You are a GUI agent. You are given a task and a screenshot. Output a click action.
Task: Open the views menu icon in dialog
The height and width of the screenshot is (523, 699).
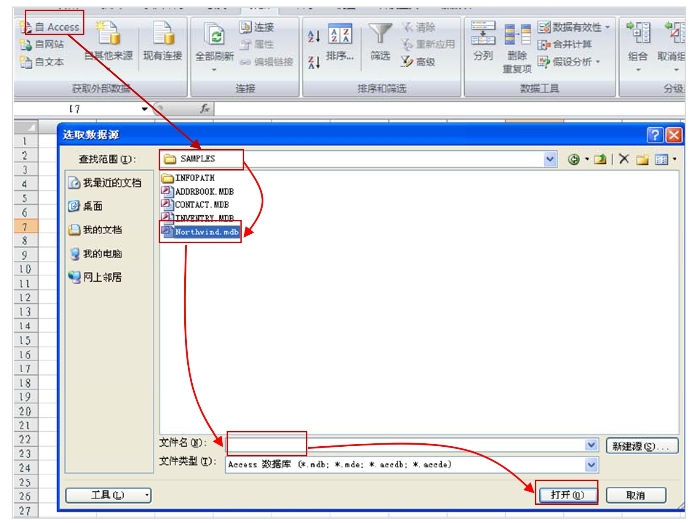point(661,159)
